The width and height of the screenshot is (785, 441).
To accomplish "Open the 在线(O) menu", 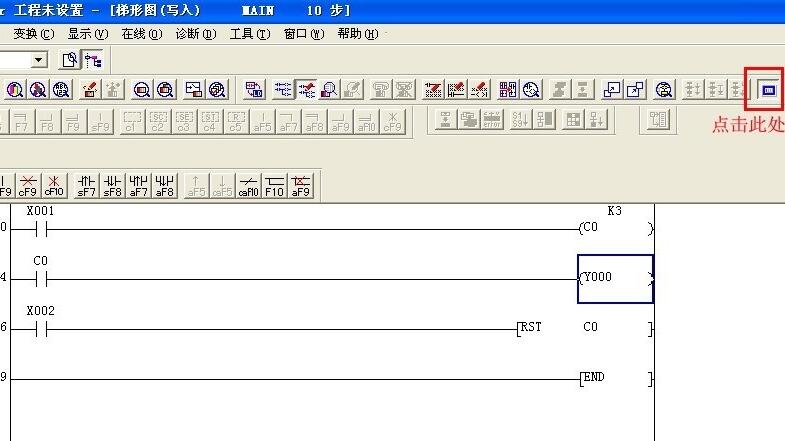I will [x=141, y=34].
